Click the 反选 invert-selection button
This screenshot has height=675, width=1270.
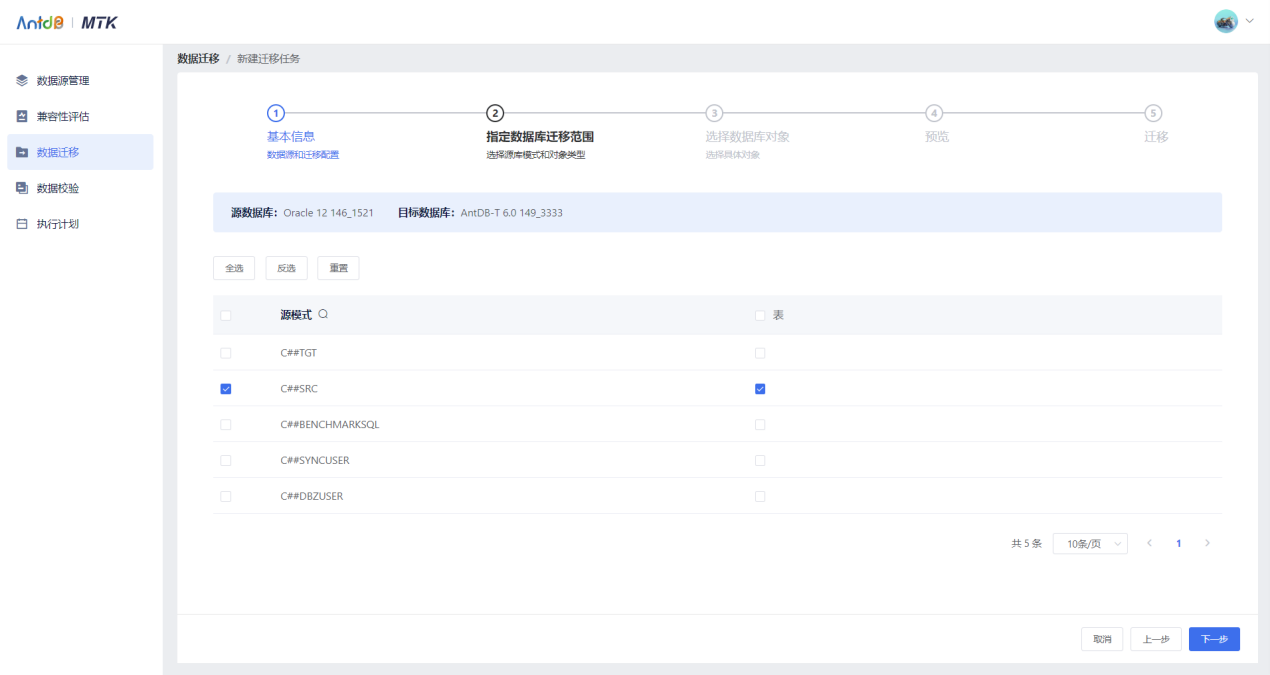pos(286,267)
